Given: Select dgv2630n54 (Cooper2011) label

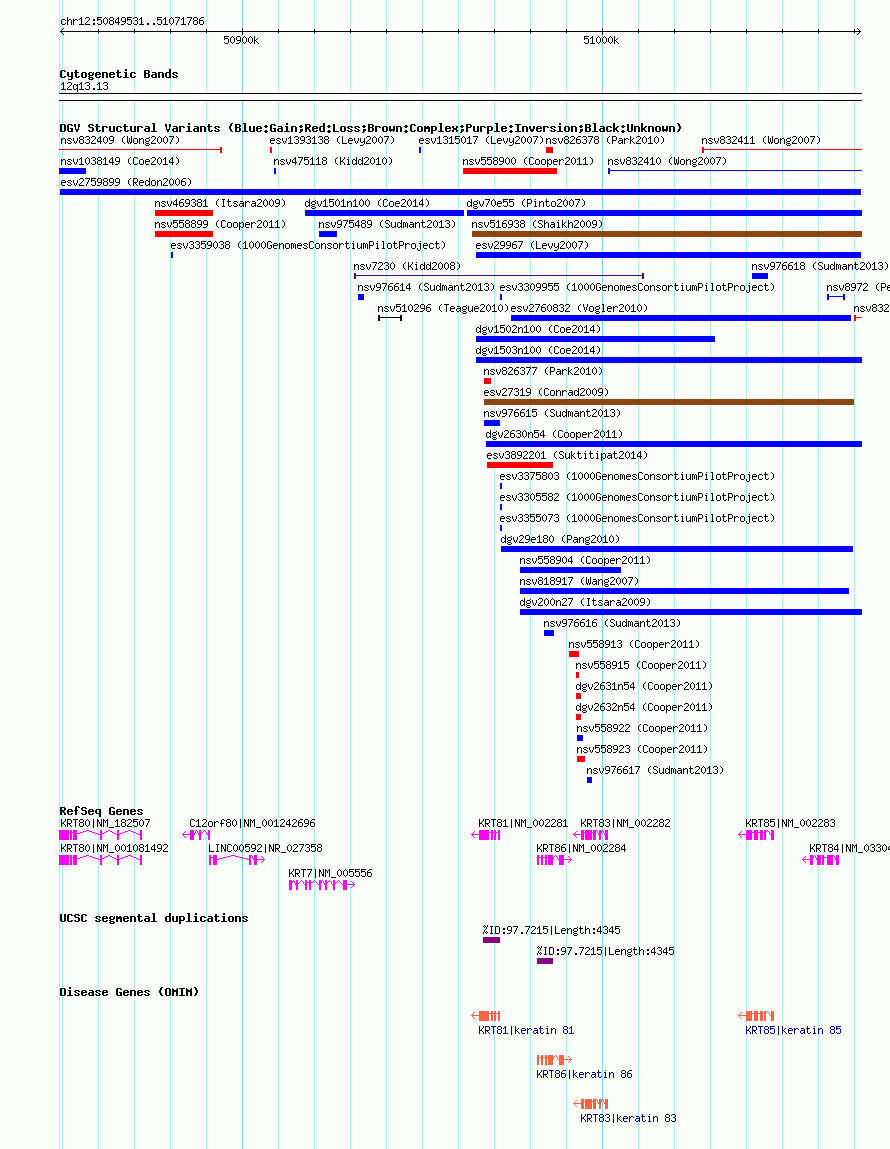Looking at the screenshot, I should click(554, 435).
